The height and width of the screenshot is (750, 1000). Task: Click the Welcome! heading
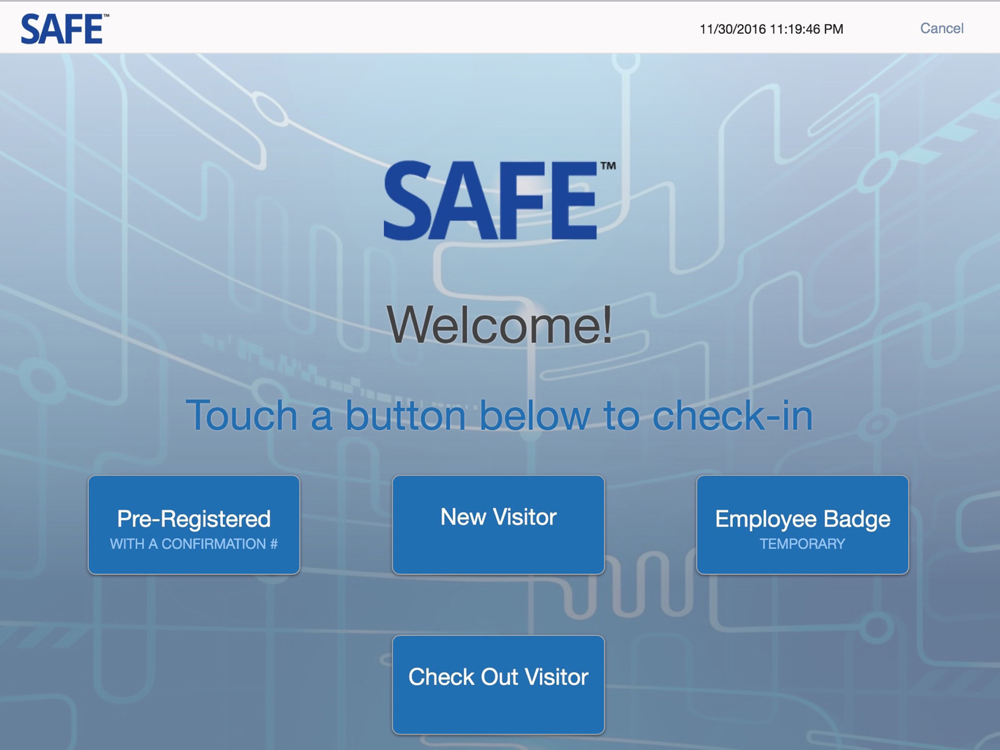coord(499,325)
